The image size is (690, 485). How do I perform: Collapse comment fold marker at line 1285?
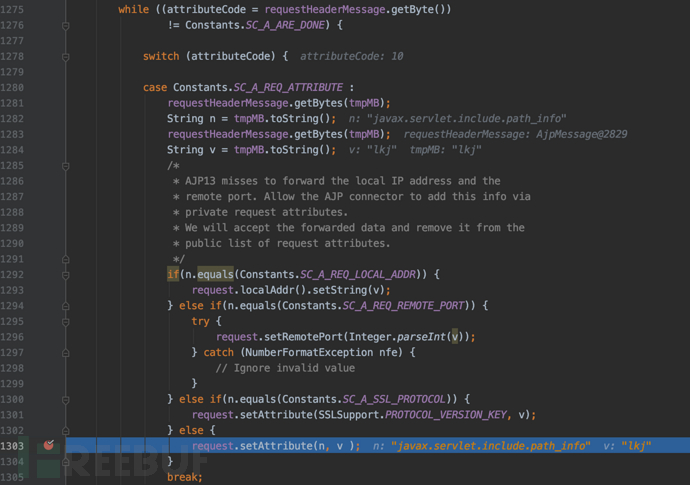pos(66,166)
